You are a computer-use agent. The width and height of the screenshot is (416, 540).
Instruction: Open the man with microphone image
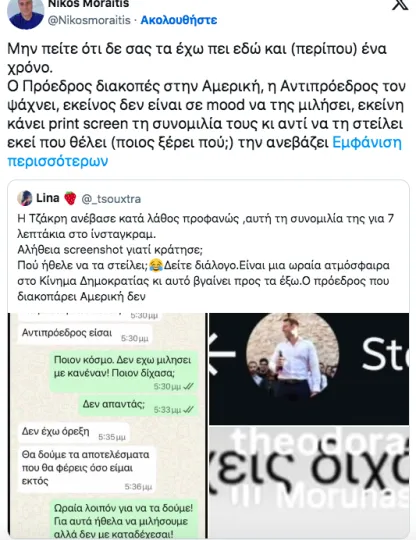pyautogui.click(x=309, y=368)
